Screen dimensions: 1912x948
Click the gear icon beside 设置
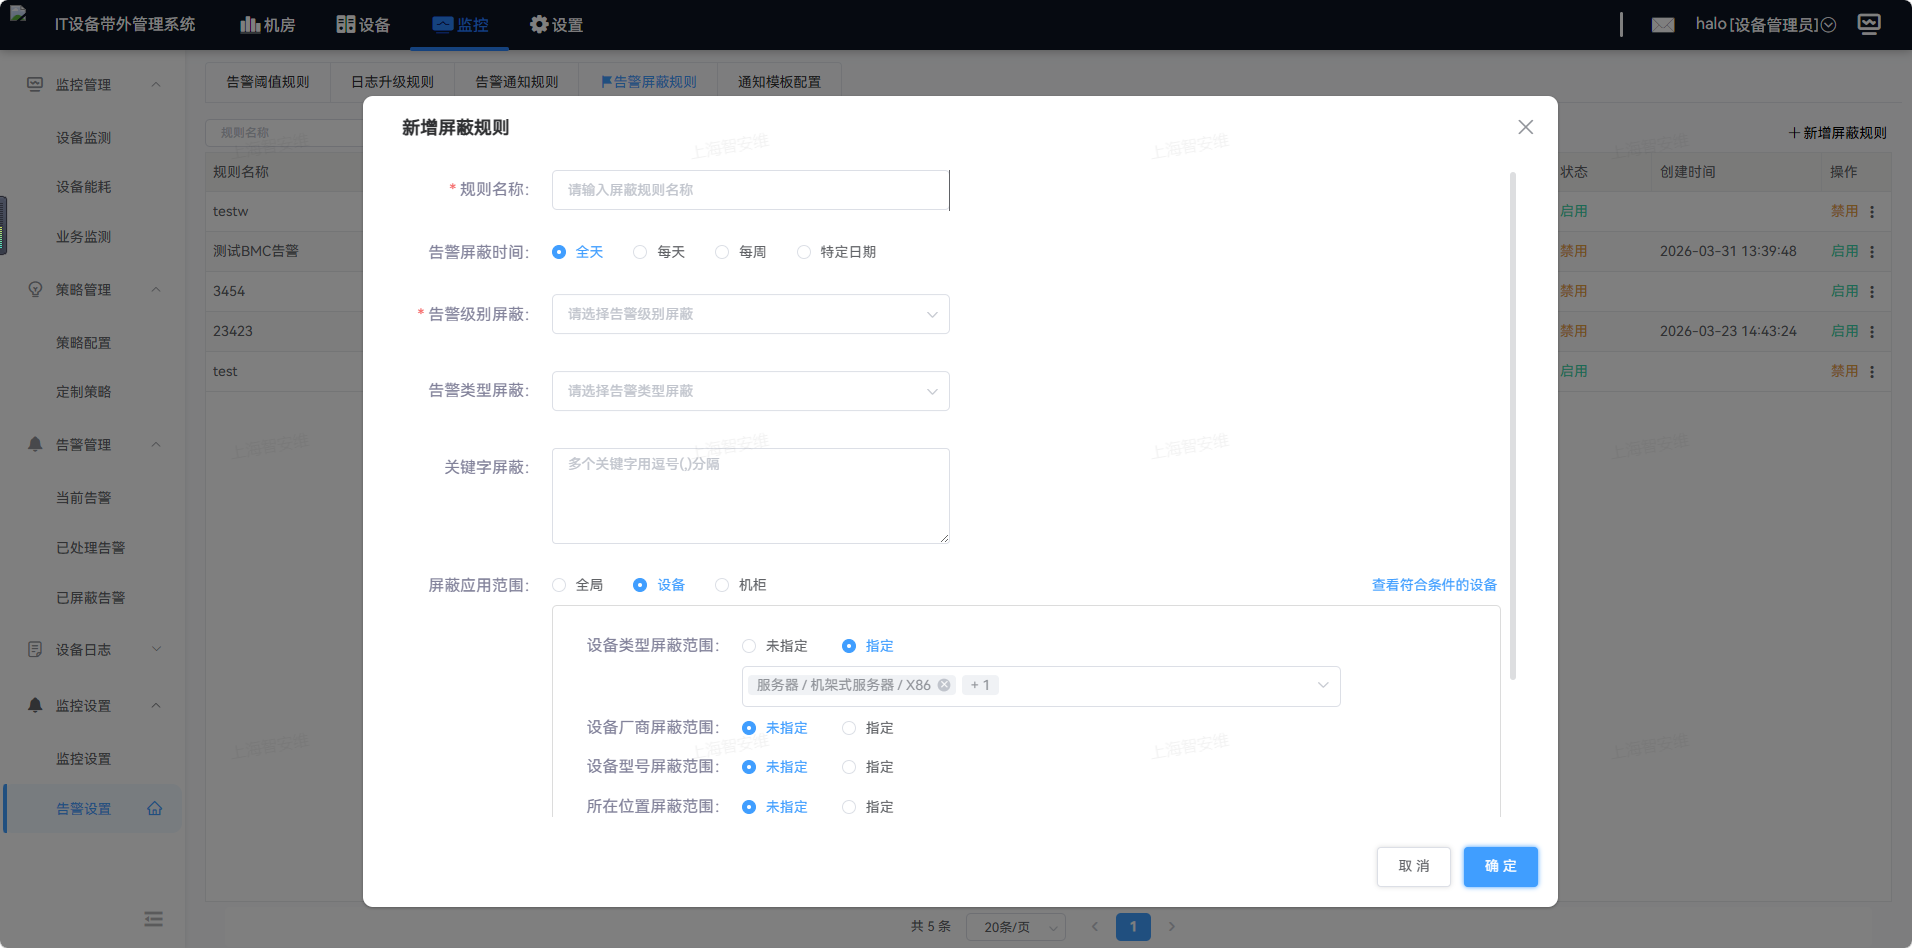tap(539, 24)
